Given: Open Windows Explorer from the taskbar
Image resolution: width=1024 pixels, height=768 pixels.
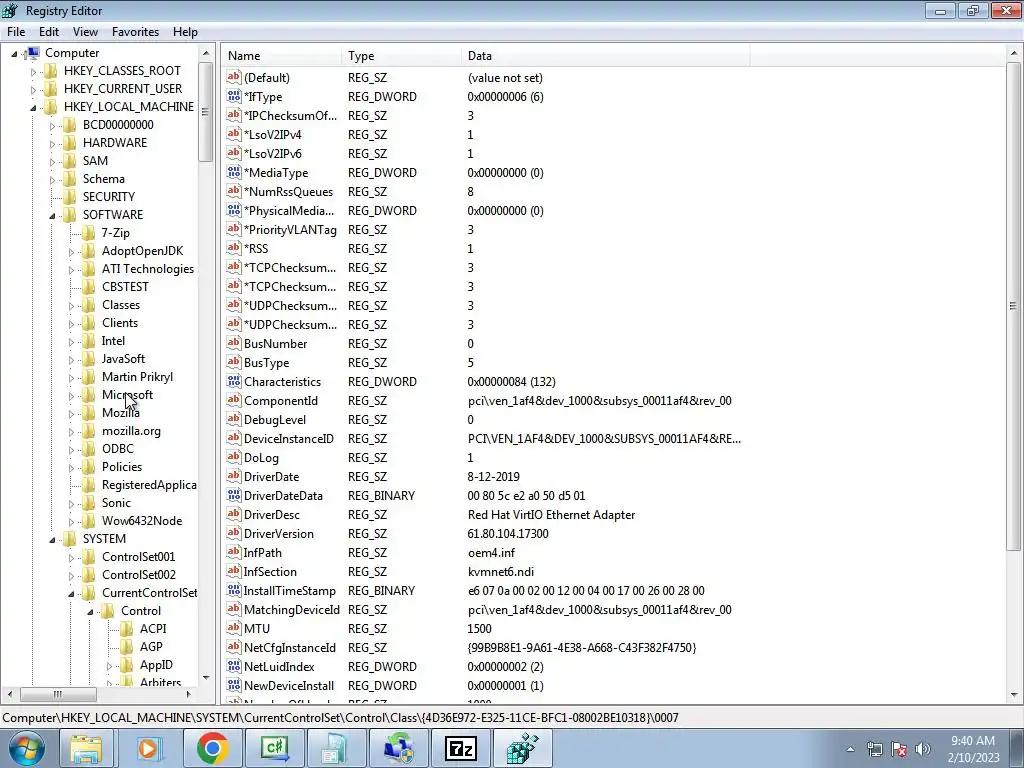Looking at the screenshot, I should click(86, 748).
